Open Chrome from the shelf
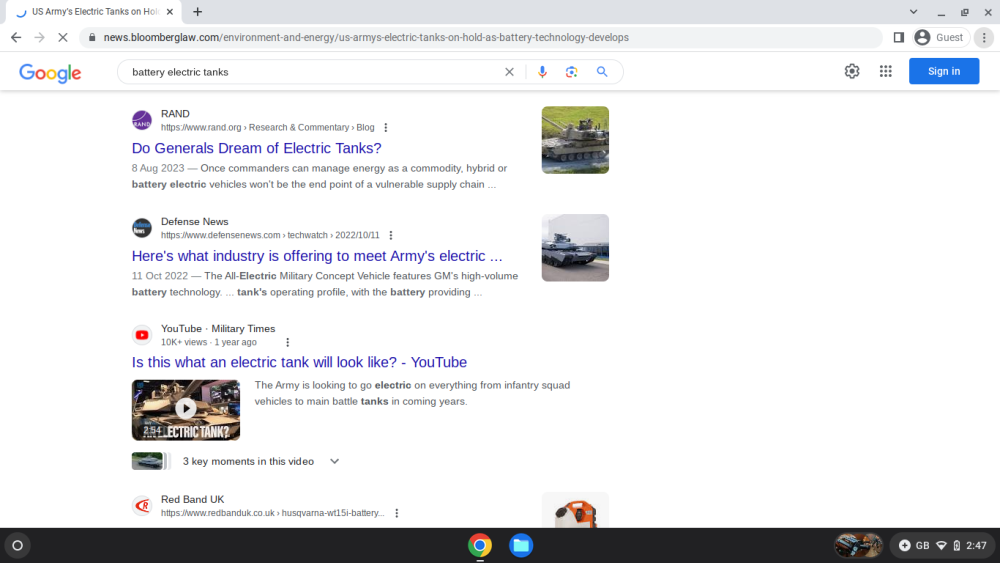Viewport: 1000px width, 563px height. tap(480, 546)
